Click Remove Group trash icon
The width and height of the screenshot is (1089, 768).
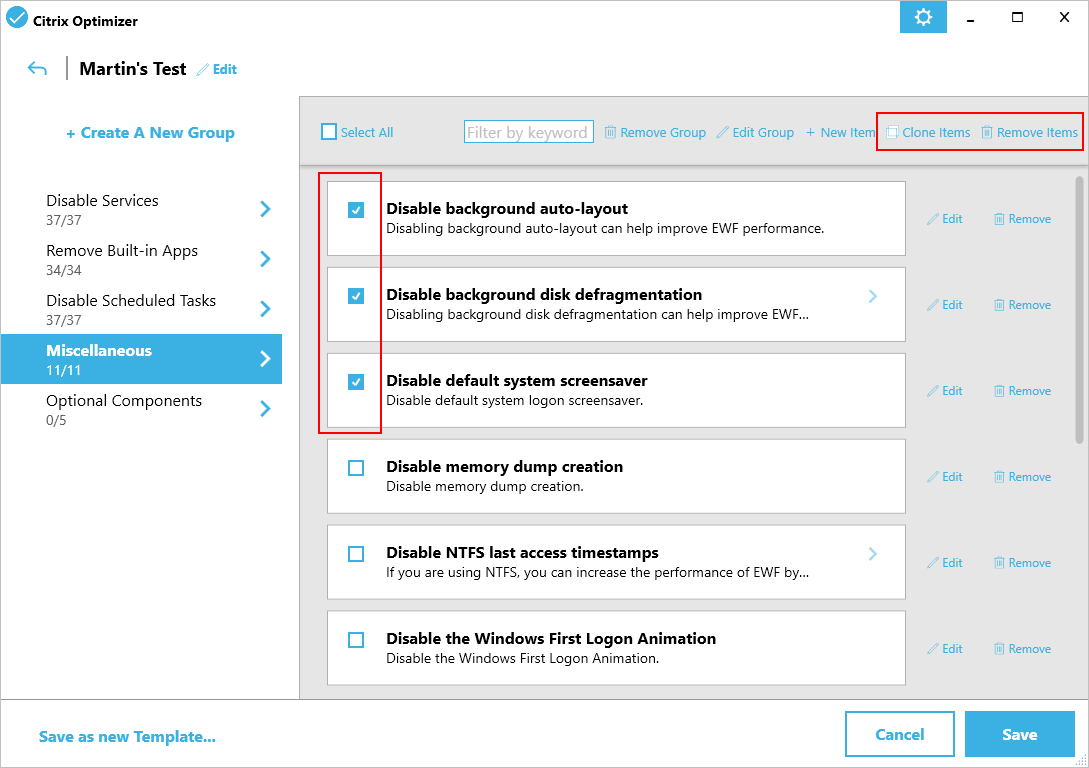[x=610, y=133]
